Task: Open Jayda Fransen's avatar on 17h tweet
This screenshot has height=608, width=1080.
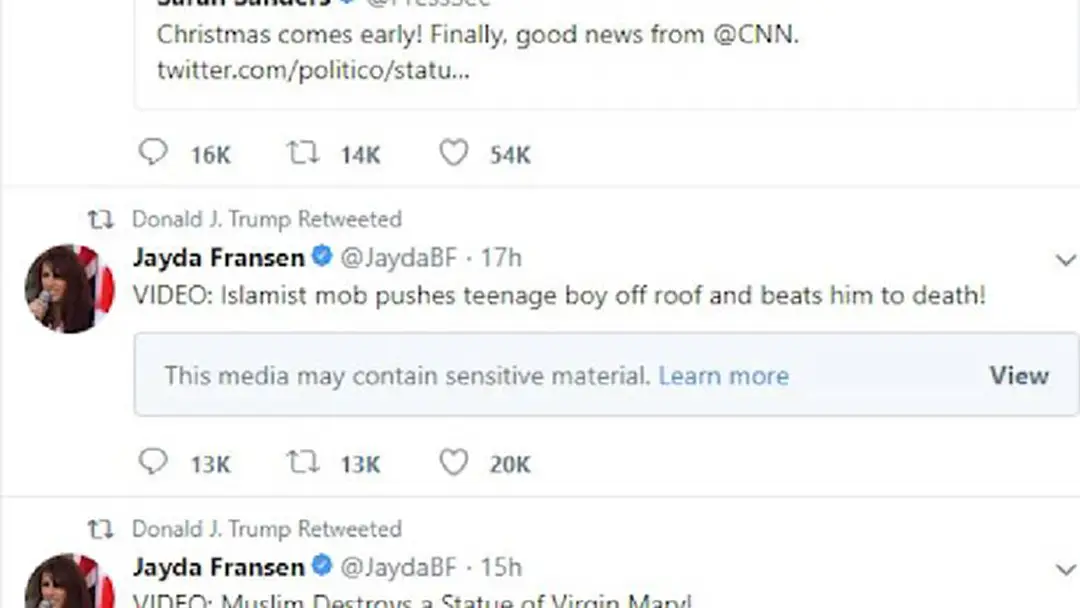Action: pos(69,289)
